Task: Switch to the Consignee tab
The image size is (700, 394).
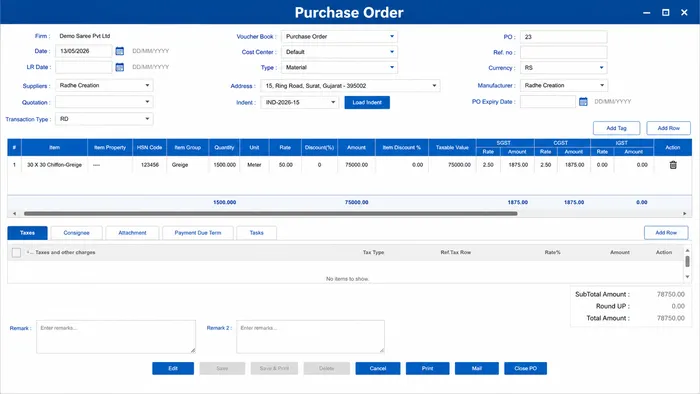Action: 76,233
